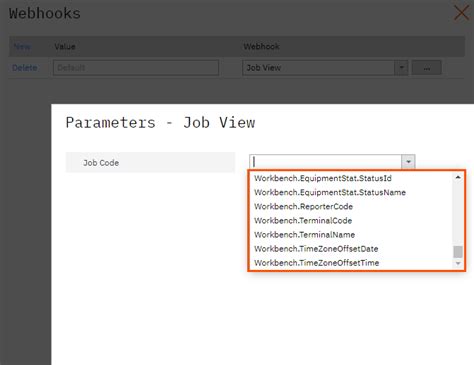The width and height of the screenshot is (474, 365).
Task: Select Workbench.EquipmentStat.StatusId
Action: (x=323, y=178)
